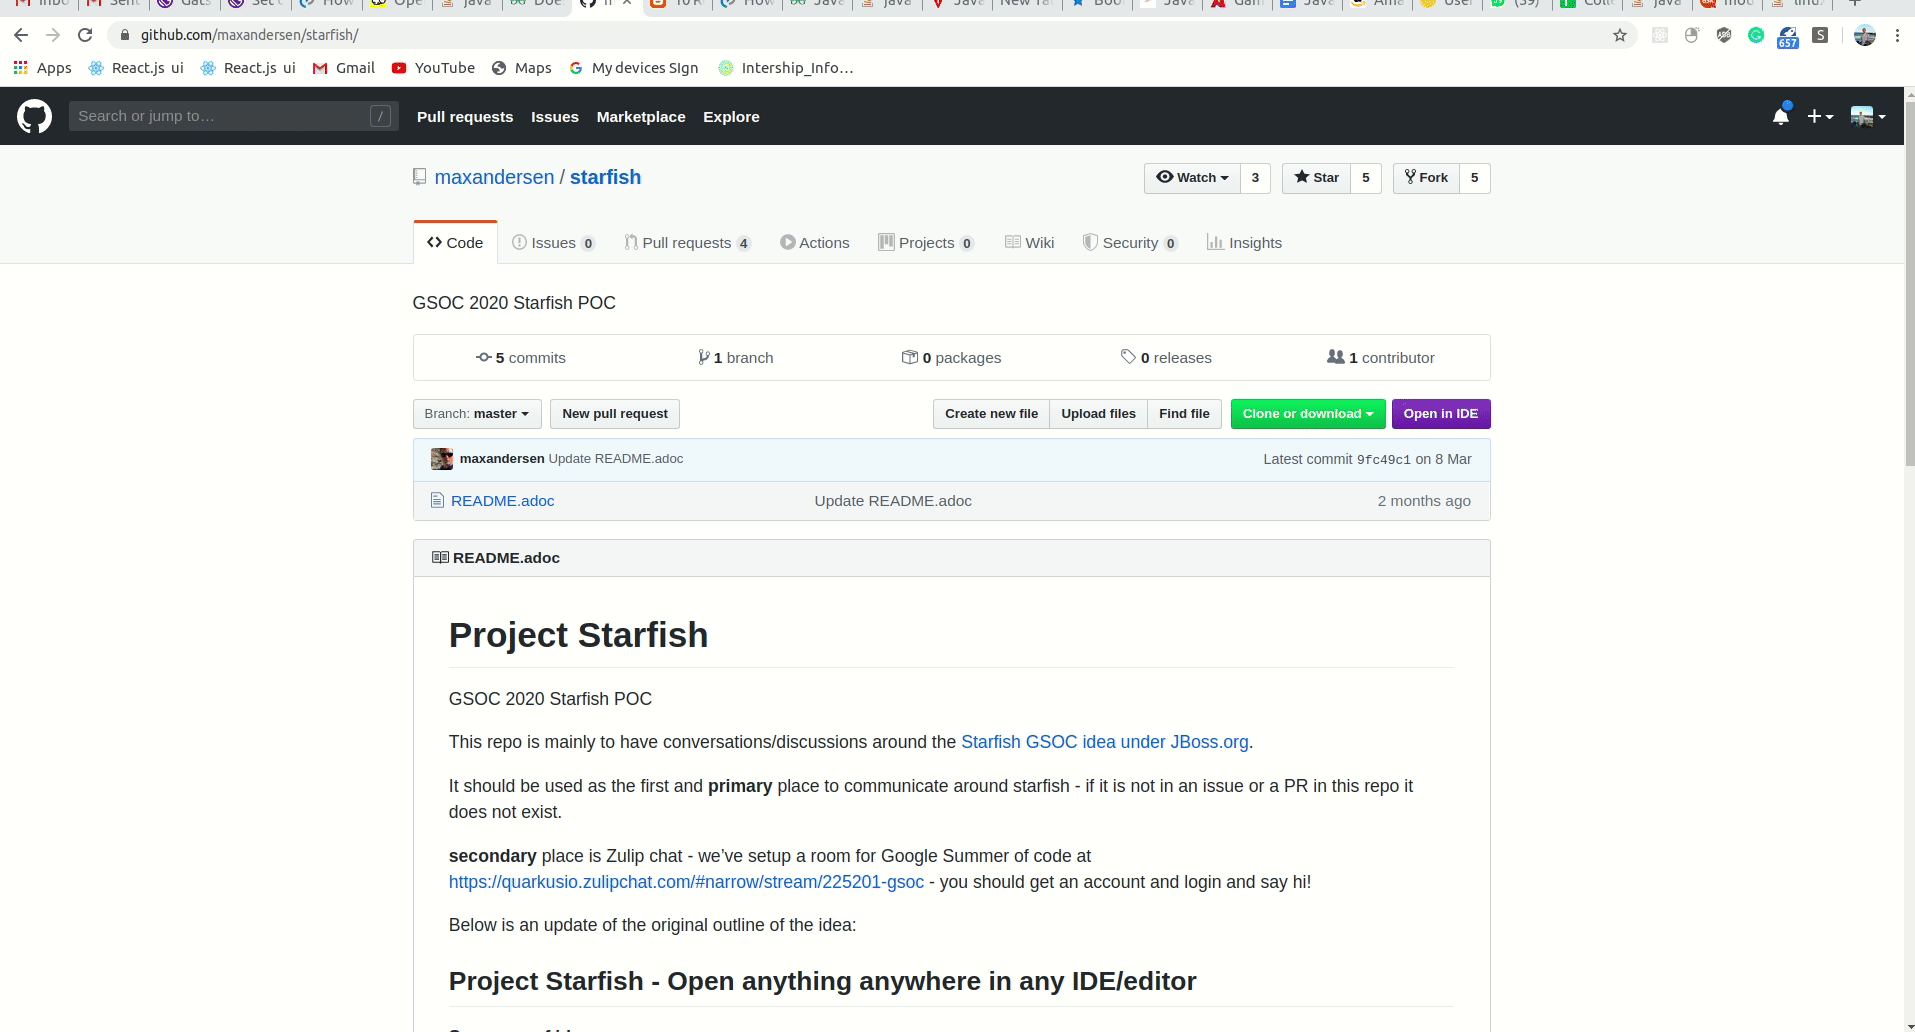Viewport: 1915px width, 1032px height.
Task: View the 5 forks count
Action: 1475,178
